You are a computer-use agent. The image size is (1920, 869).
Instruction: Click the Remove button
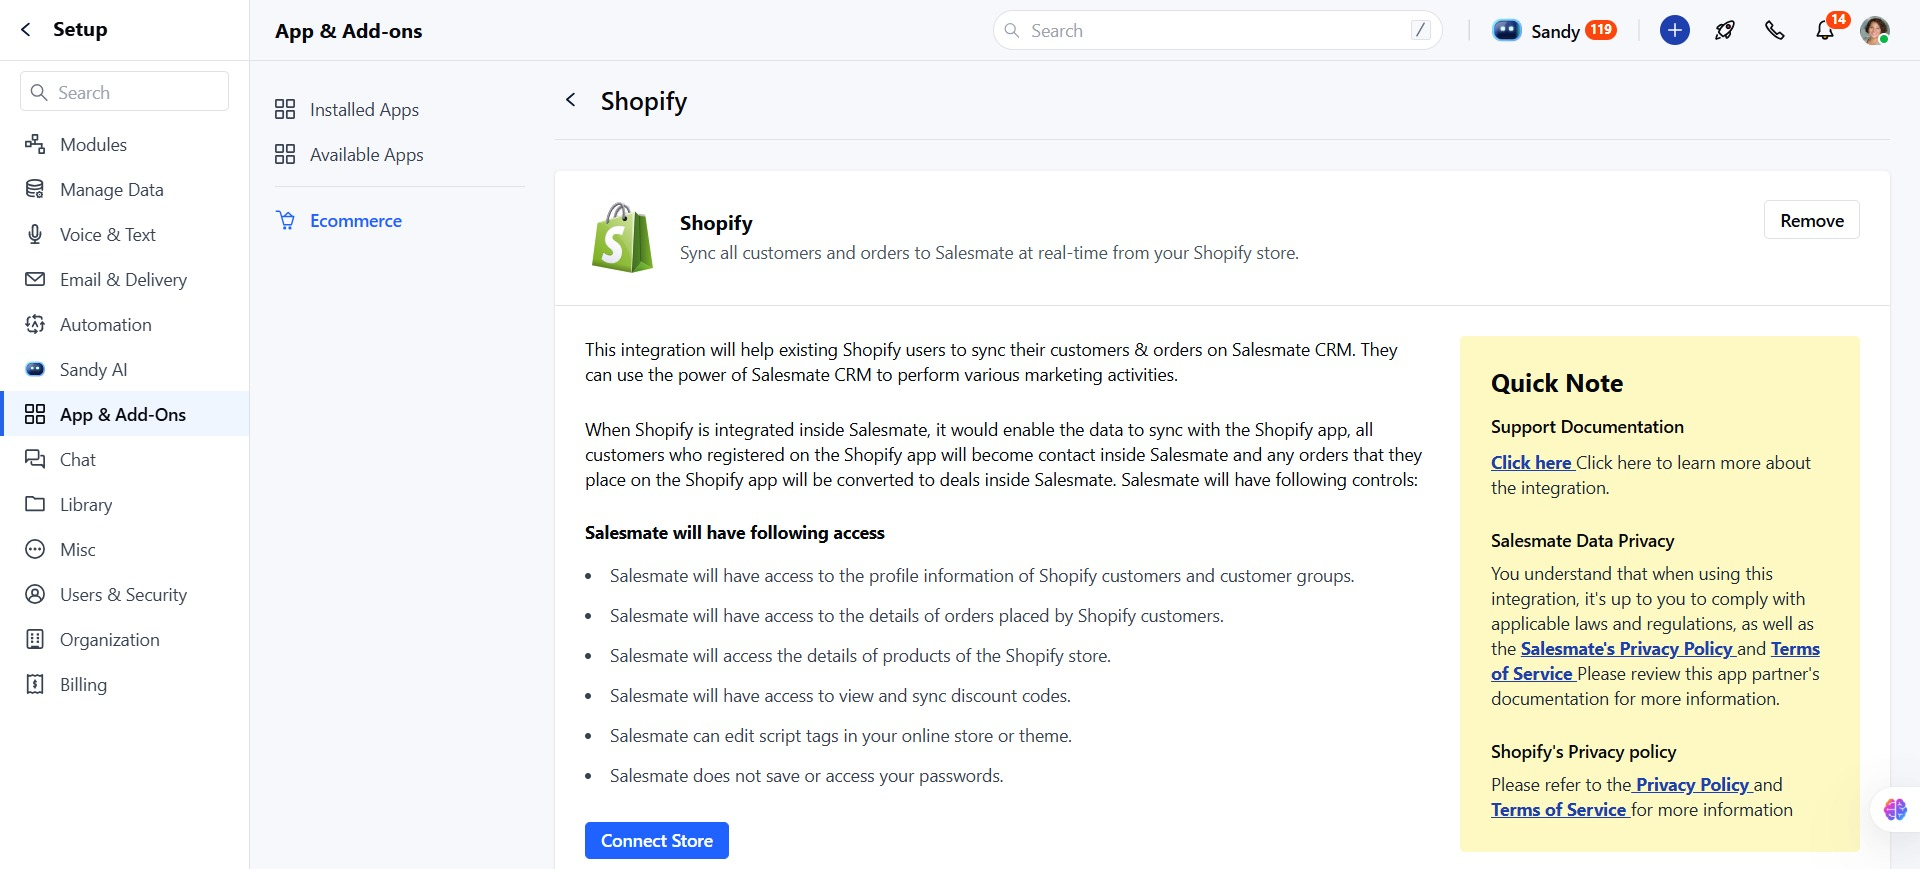(x=1811, y=220)
